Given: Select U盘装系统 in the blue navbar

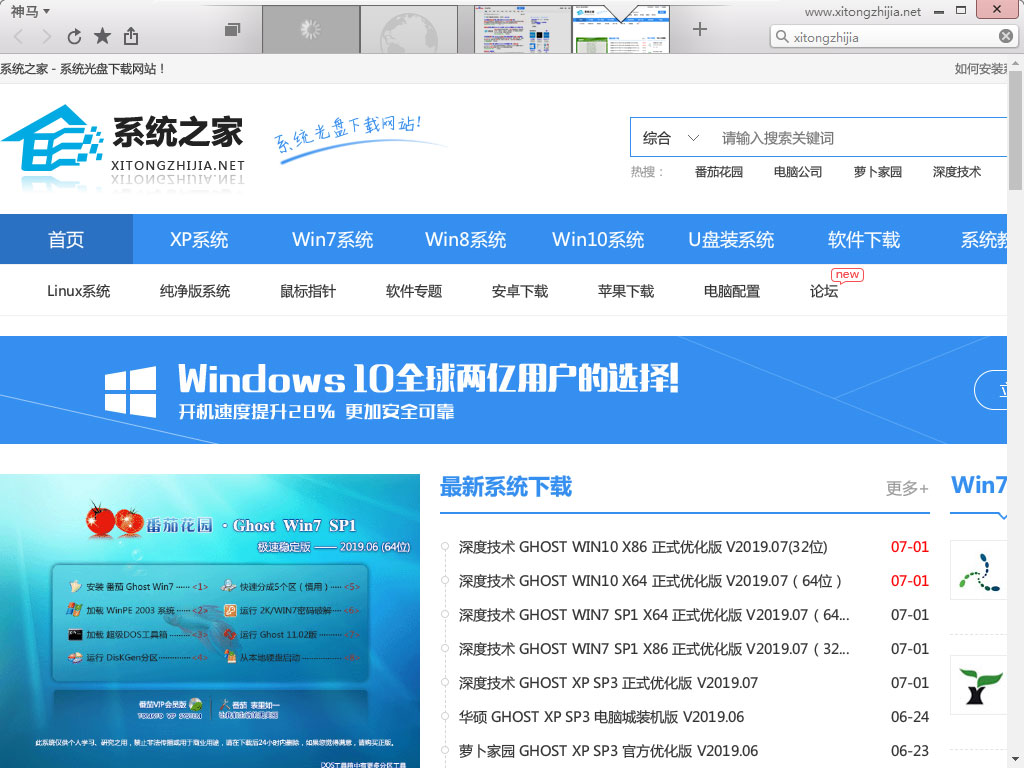Looking at the screenshot, I should [x=731, y=240].
